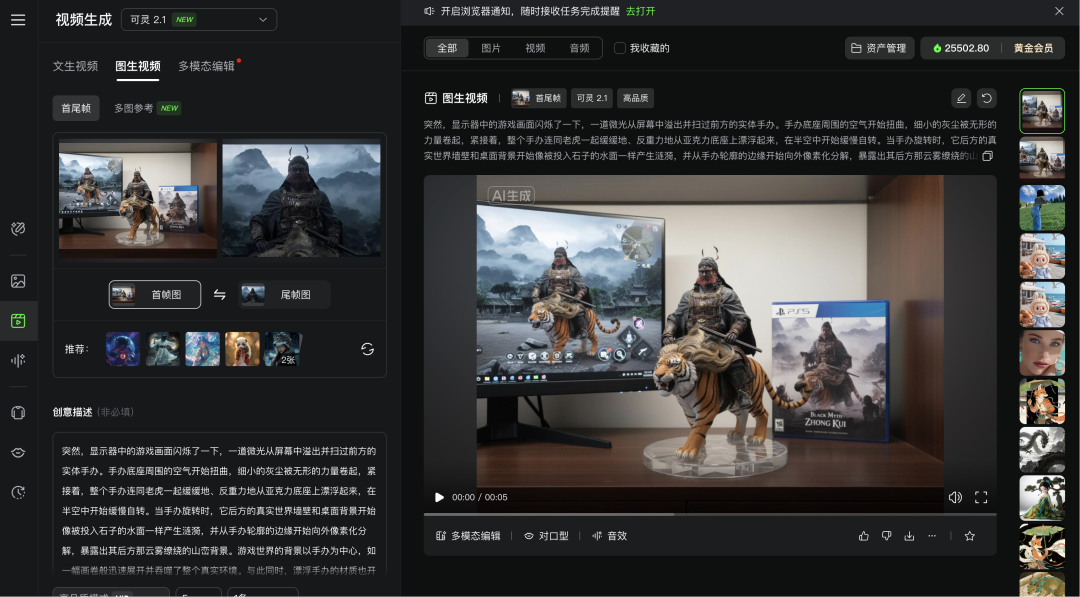1080x597 pixels.
Task: Click the 黄金会员 membership label
Action: pos(1033,48)
